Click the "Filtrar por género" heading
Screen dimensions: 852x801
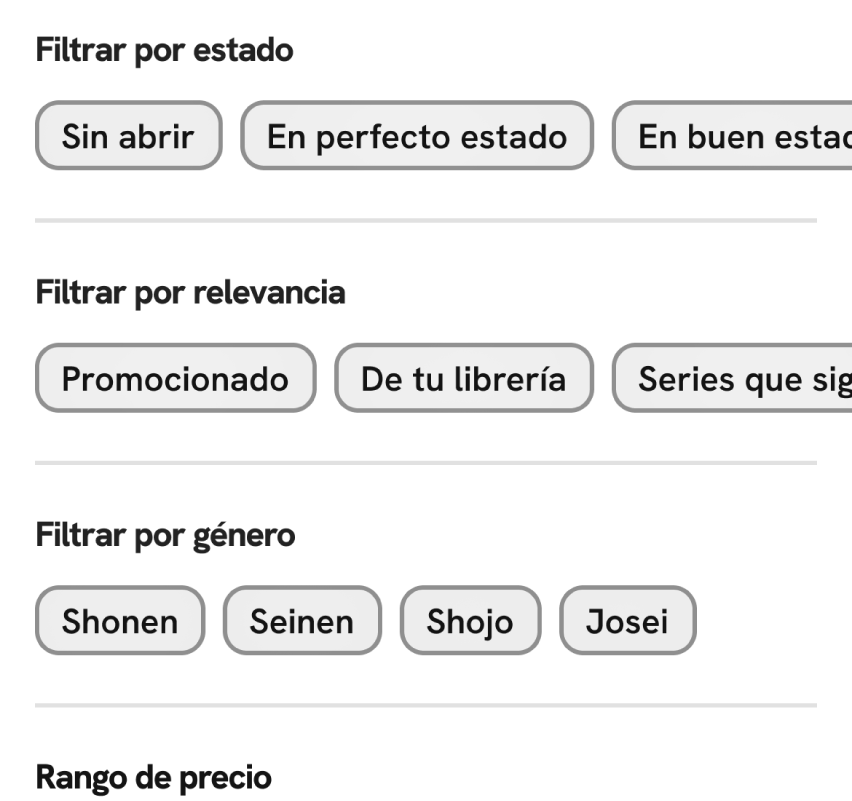pyautogui.click(x=165, y=534)
